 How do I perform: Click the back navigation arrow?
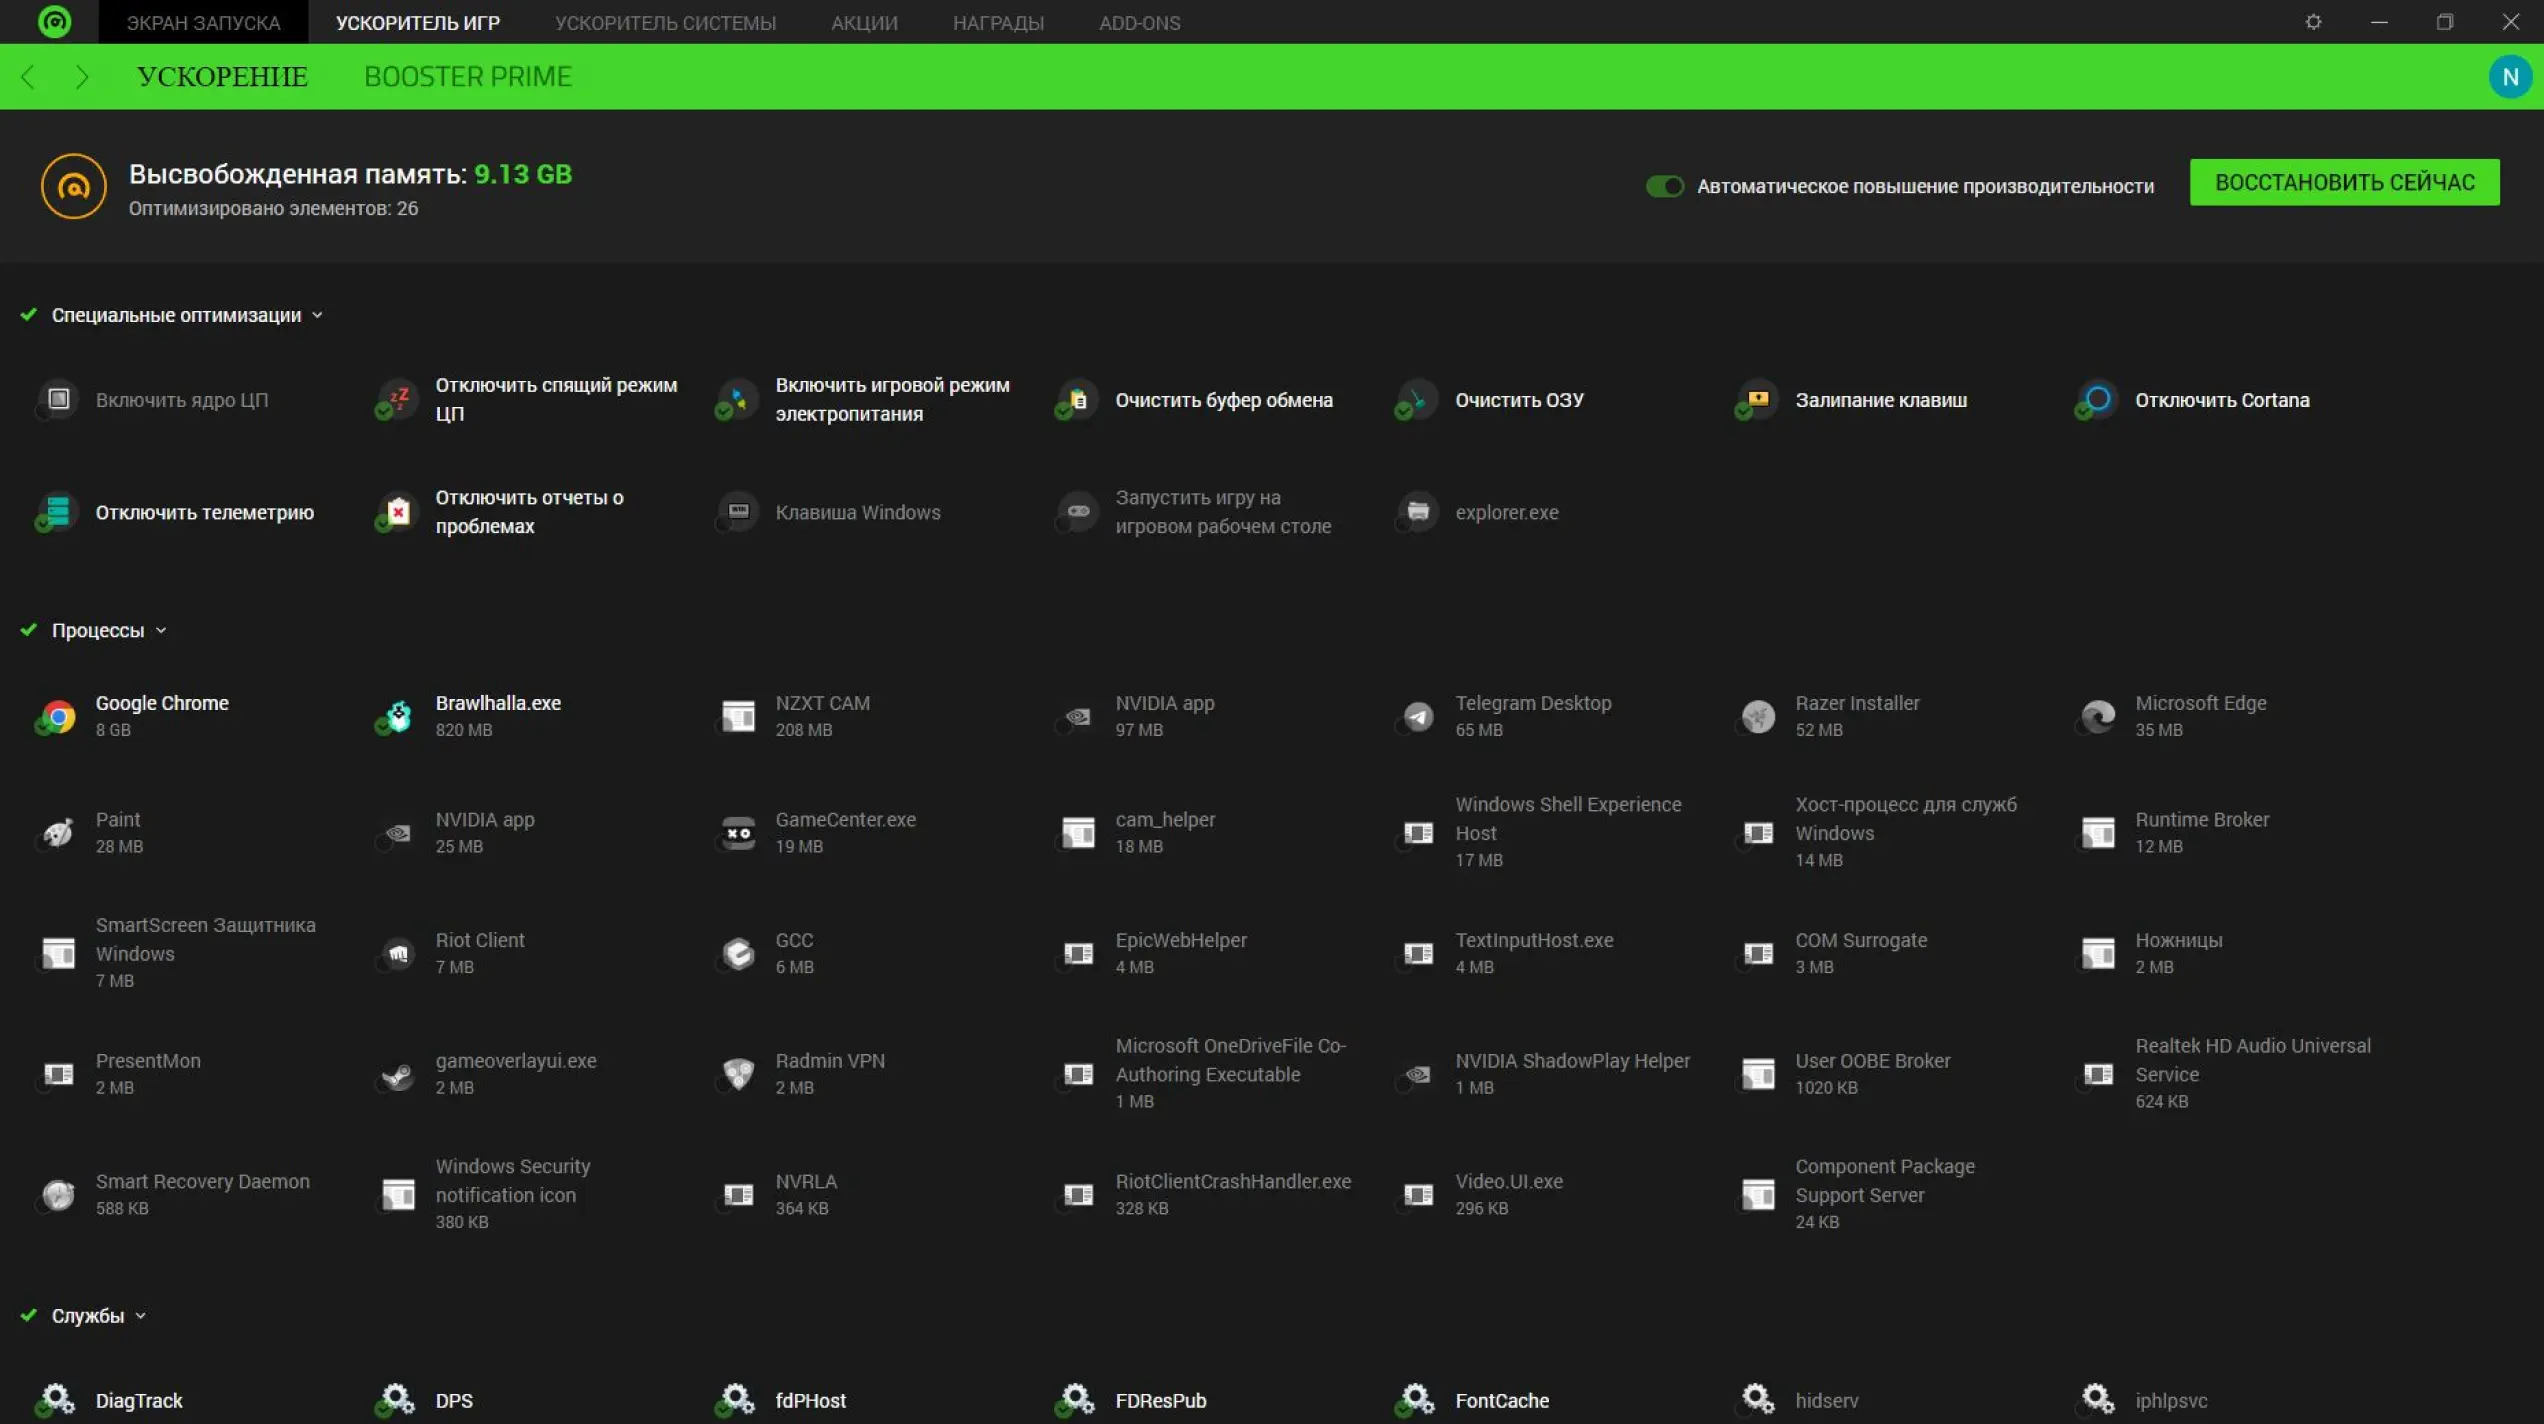(x=28, y=77)
